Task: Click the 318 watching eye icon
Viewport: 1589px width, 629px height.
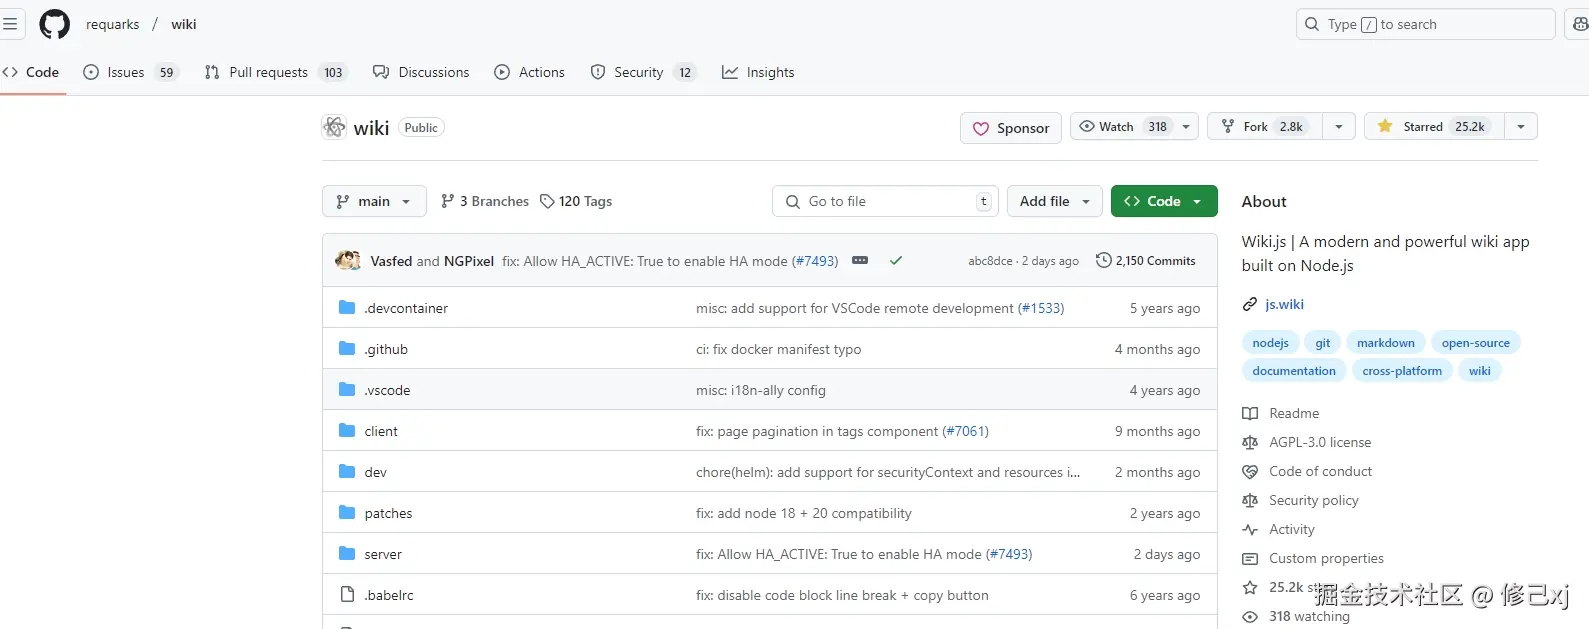Action: point(1250,616)
